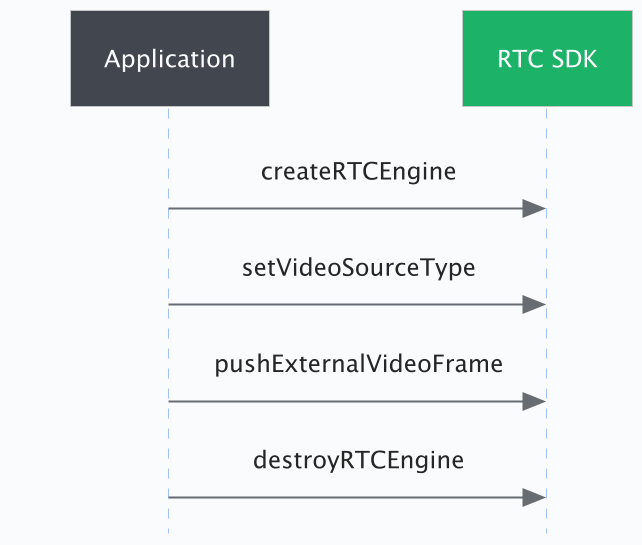Click the arrowhead of the createRTCEngine arrow
Viewport: 642px width, 545px height.
[x=534, y=208]
